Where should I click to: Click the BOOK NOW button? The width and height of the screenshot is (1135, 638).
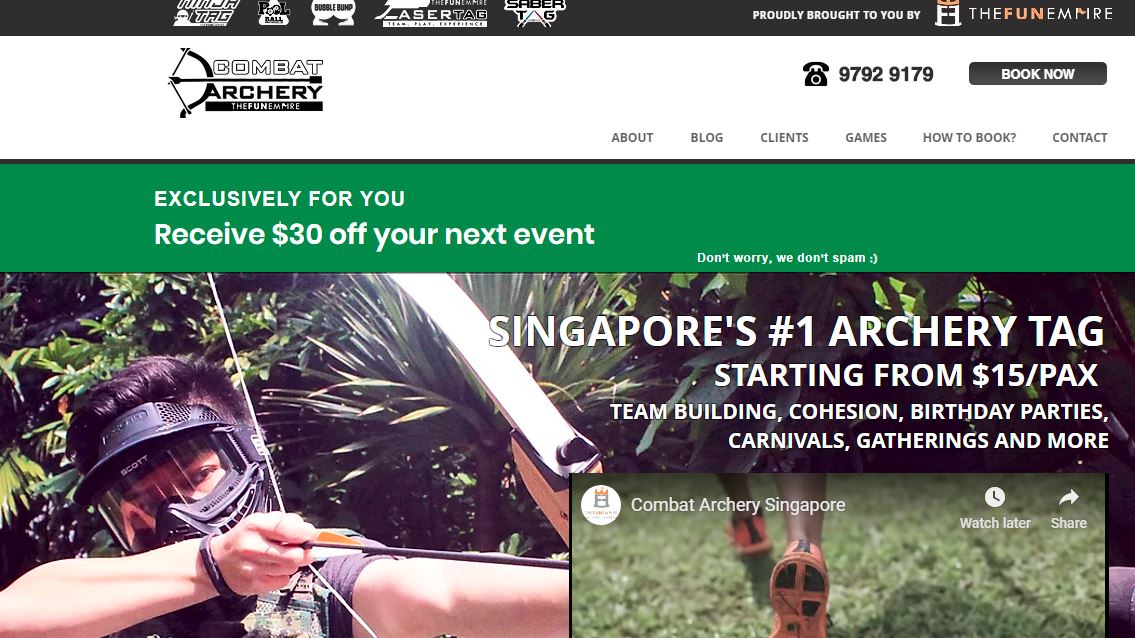click(1037, 74)
